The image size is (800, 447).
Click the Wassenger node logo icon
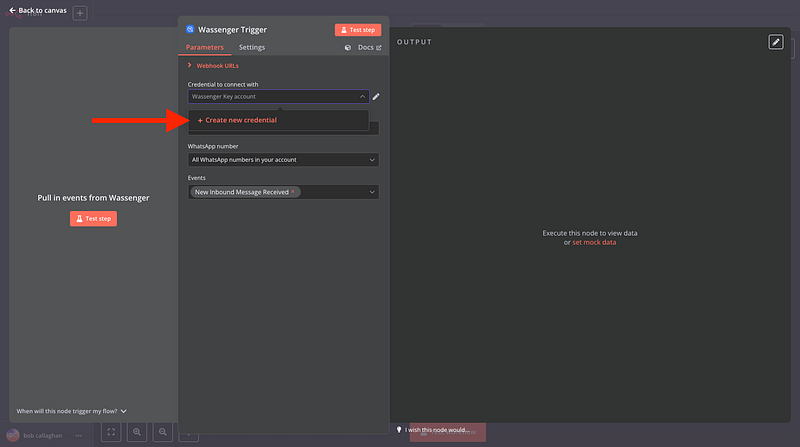coord(190,30)
